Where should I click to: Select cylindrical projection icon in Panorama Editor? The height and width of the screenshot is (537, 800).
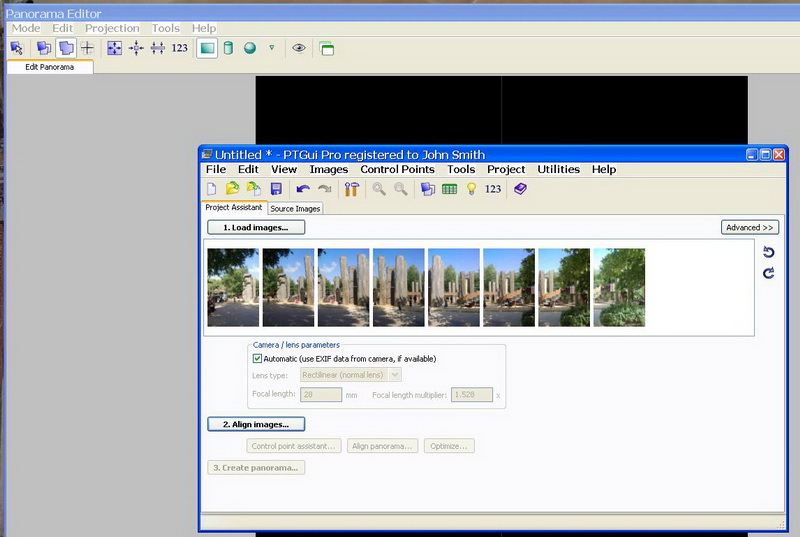(x=229, y=48)
